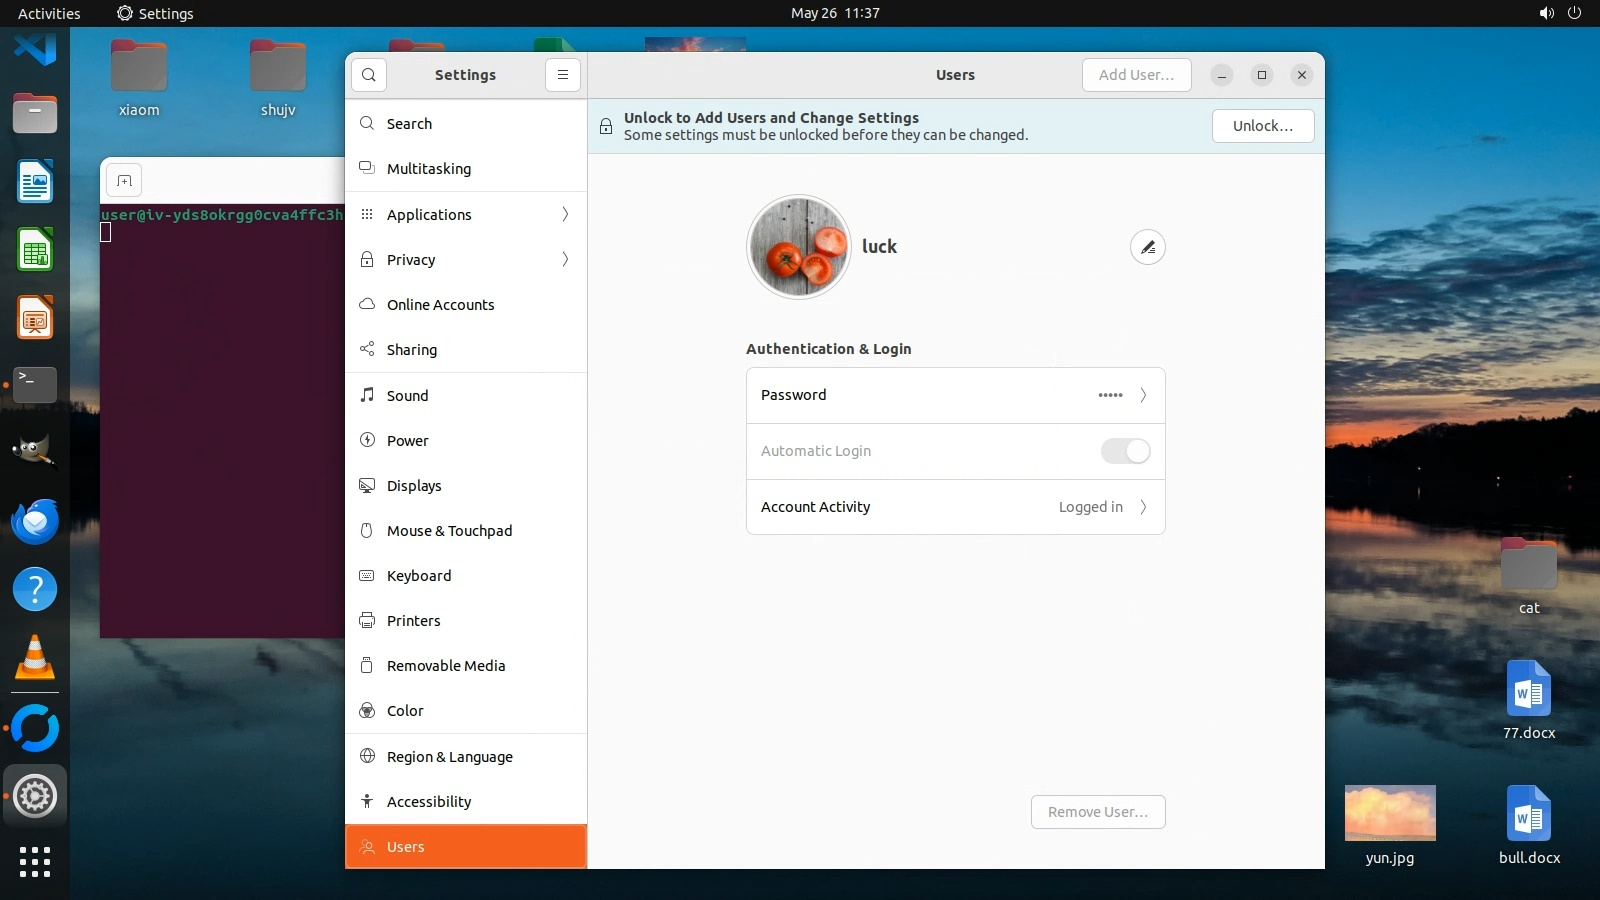Click the Unlock... button

[x=1262, y=126]
